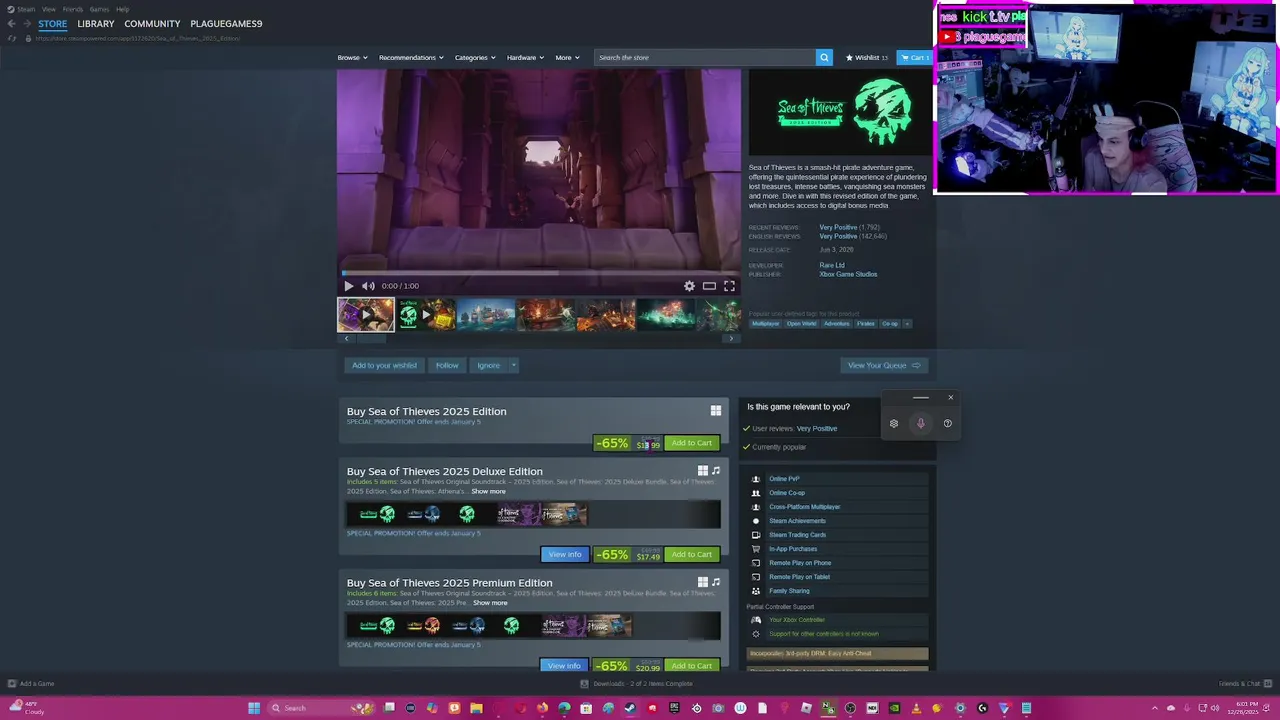This screenshot has height=720, width=1280.
Task: Expand more tags with plus button
Action: tap(907, 324)
